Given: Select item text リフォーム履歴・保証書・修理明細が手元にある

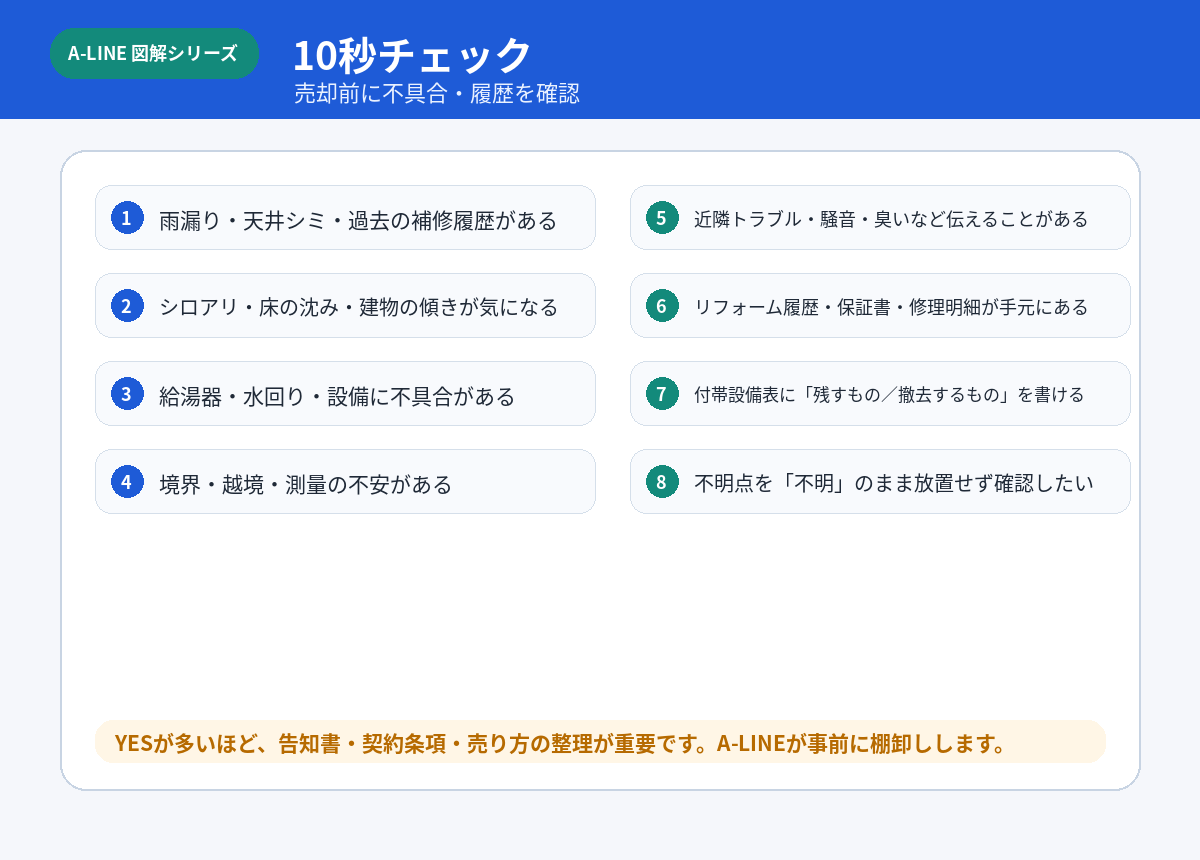Looking at the screenshot, I should 891,306.
